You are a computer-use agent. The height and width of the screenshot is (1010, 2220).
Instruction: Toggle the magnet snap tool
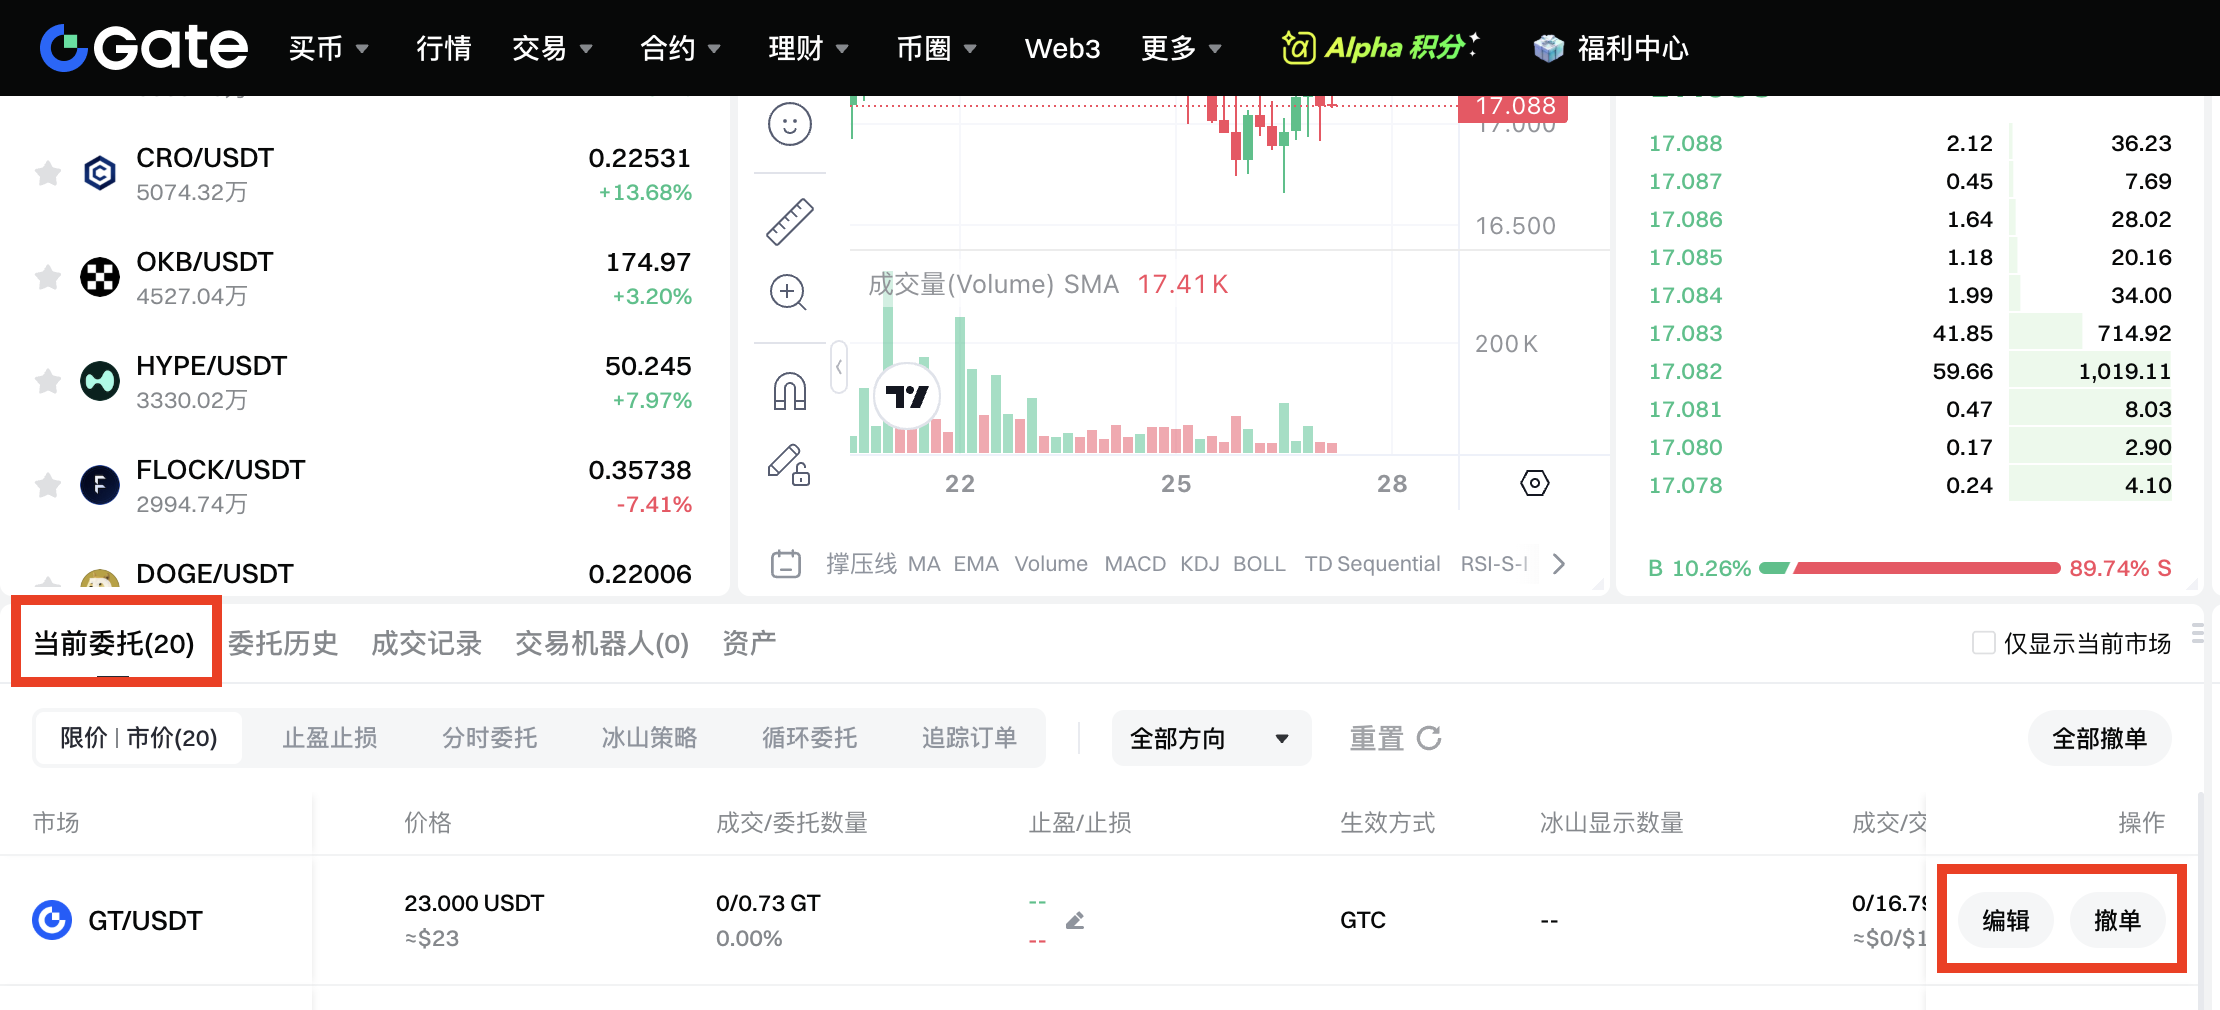click(x=789, y=391)
